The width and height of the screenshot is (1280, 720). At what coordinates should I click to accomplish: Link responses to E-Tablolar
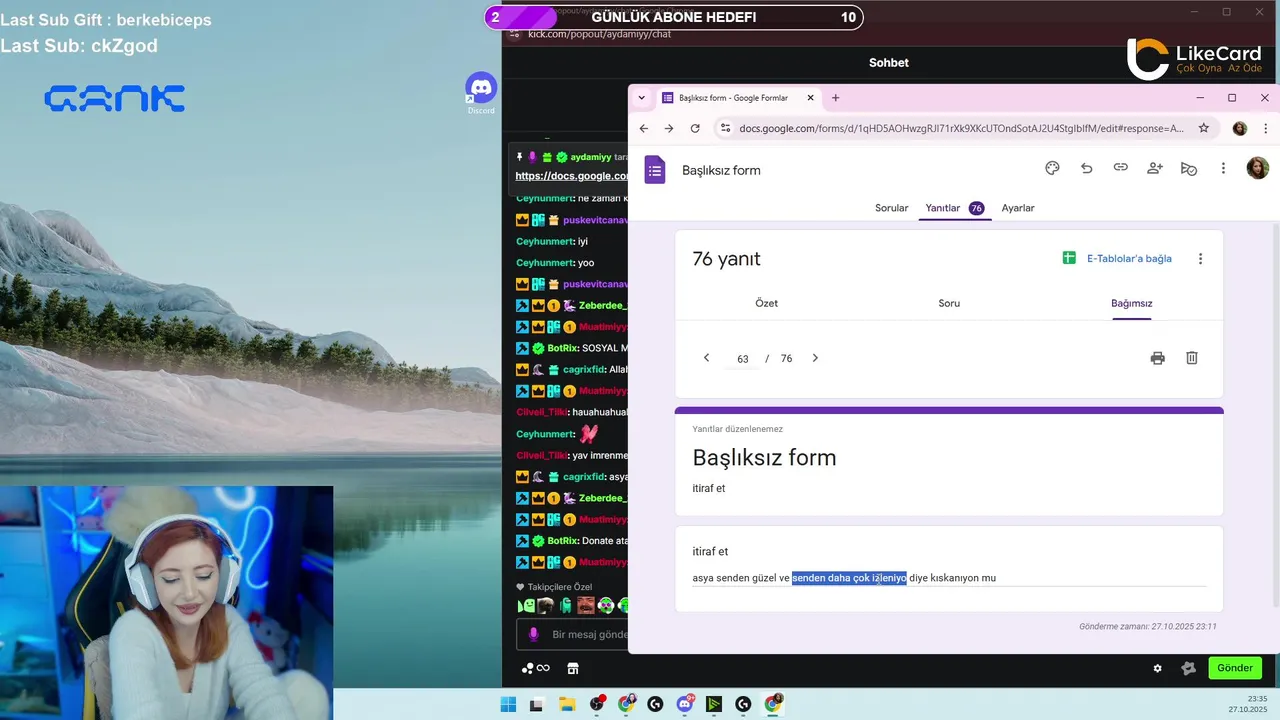coord(1117,259)
